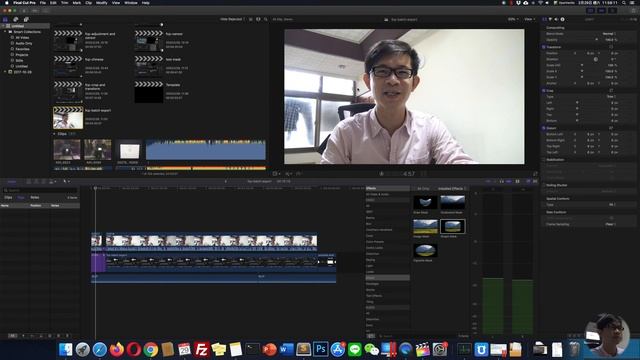Show the Audio inspector speaker icon
The width and height of the screenshot is (640, 360).
coord(556,19)
